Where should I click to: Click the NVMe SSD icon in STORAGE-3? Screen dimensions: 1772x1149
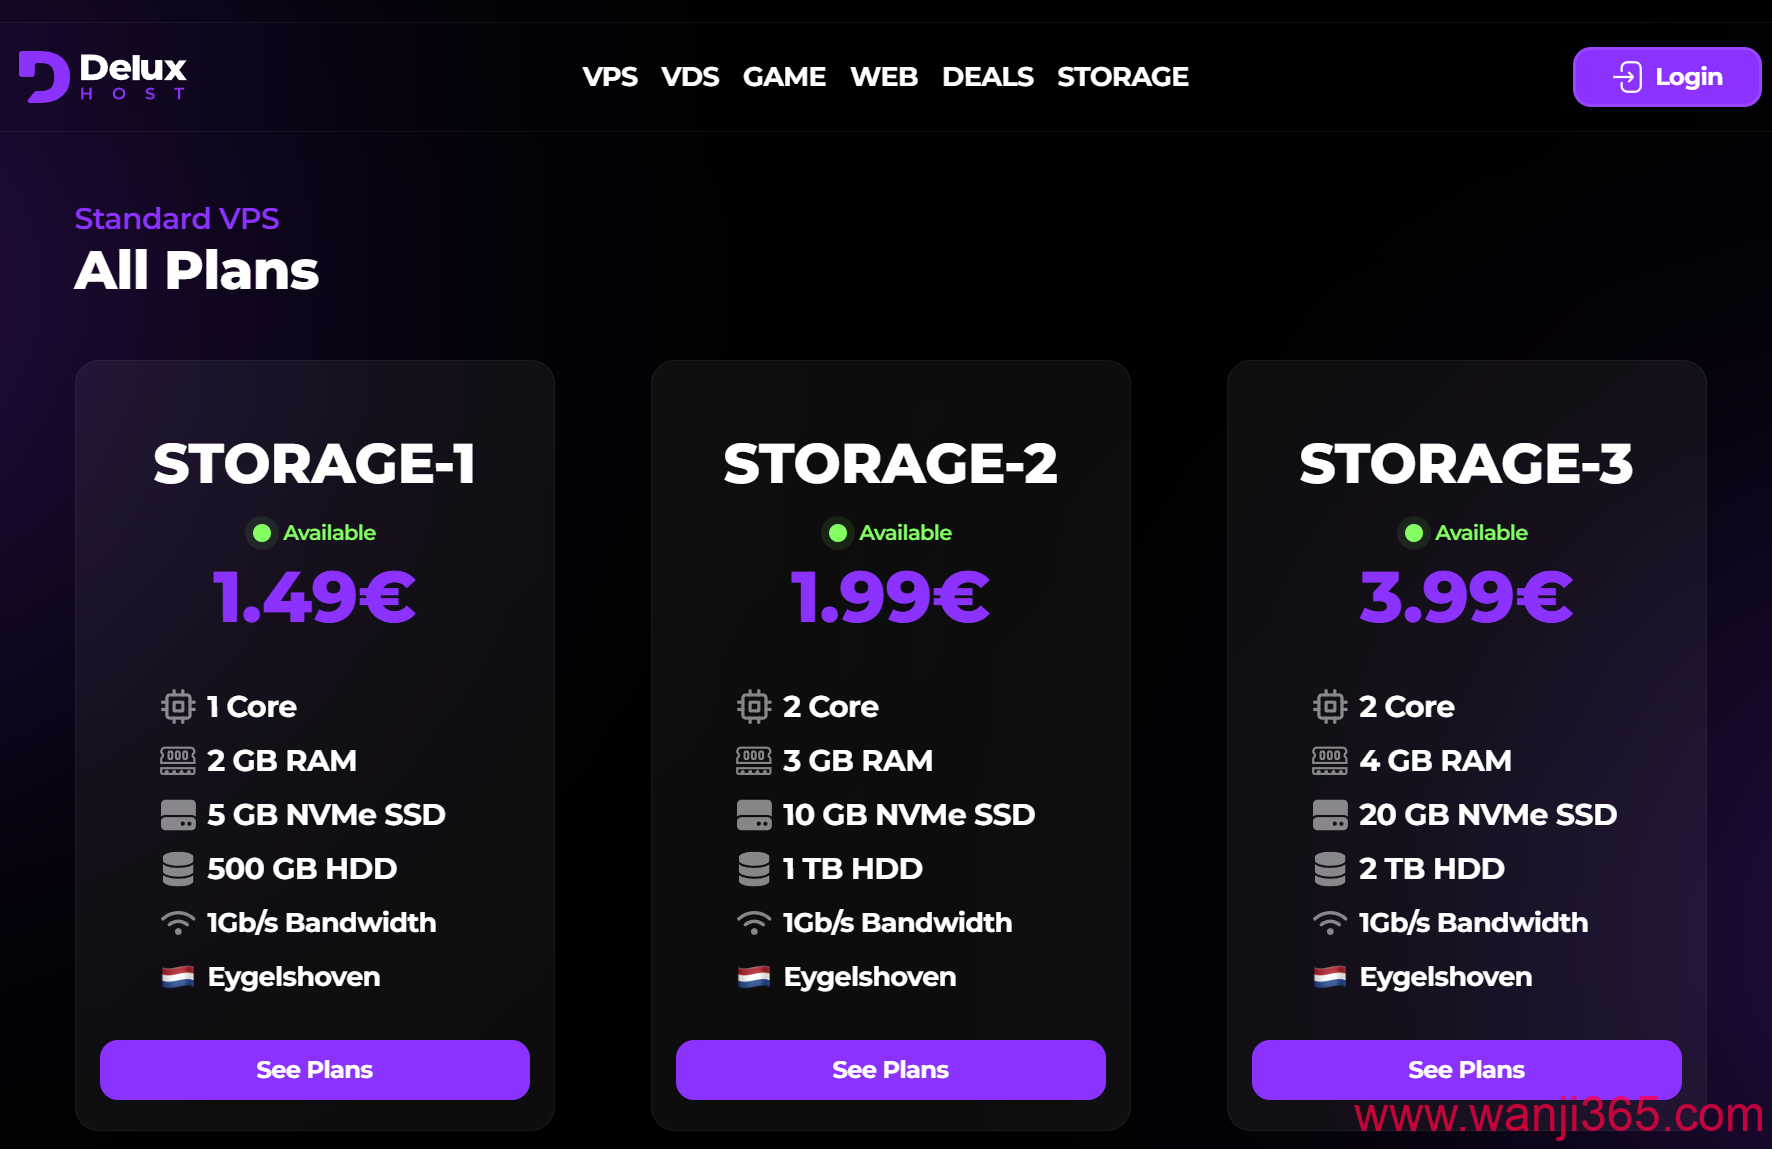[1330, 815]
